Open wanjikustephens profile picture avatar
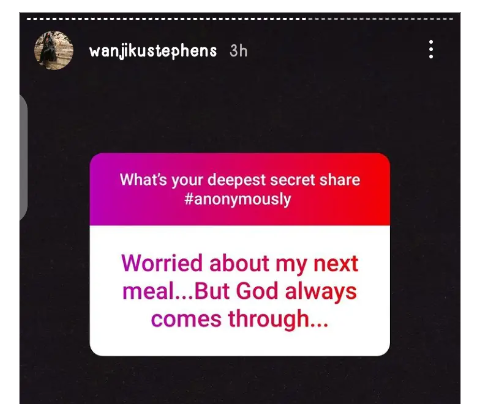480x410 pixels. [54, 50]
